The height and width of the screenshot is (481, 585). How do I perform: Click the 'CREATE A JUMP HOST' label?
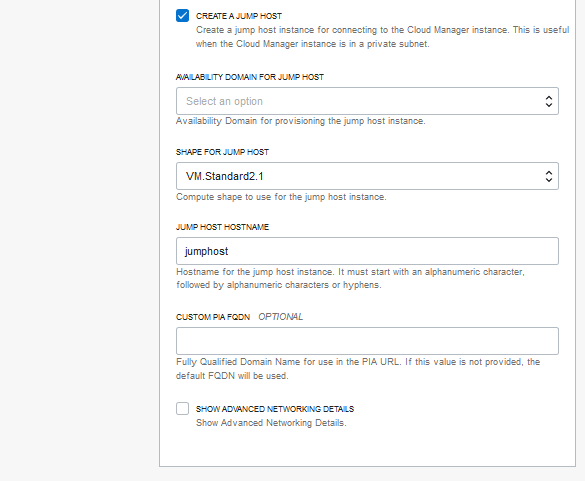(x=239, y=16)
